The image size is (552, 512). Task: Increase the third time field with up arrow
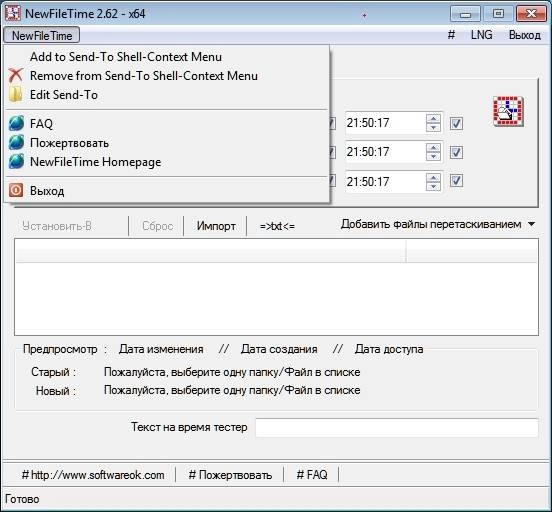pos(433,177)
